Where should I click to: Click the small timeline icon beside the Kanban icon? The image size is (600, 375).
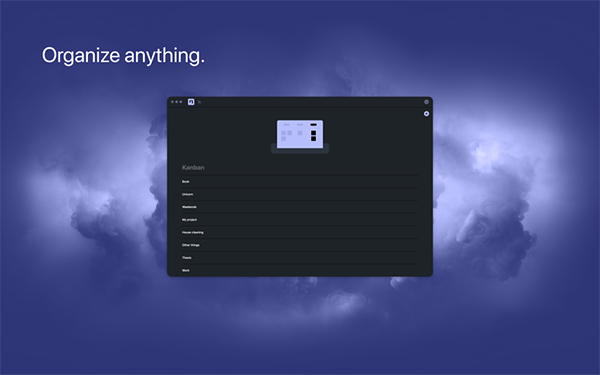[199, 102]
